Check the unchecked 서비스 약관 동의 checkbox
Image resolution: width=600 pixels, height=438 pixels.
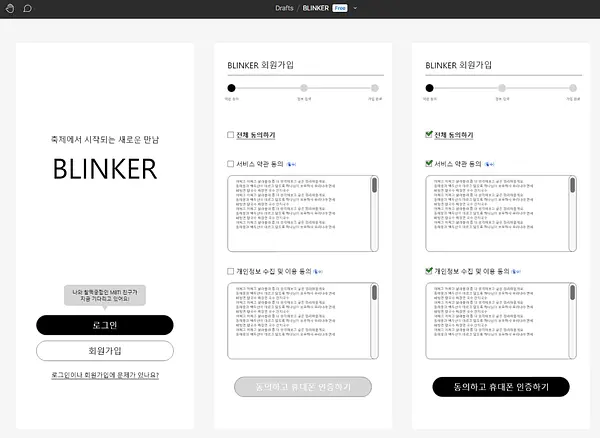[230, 164]
